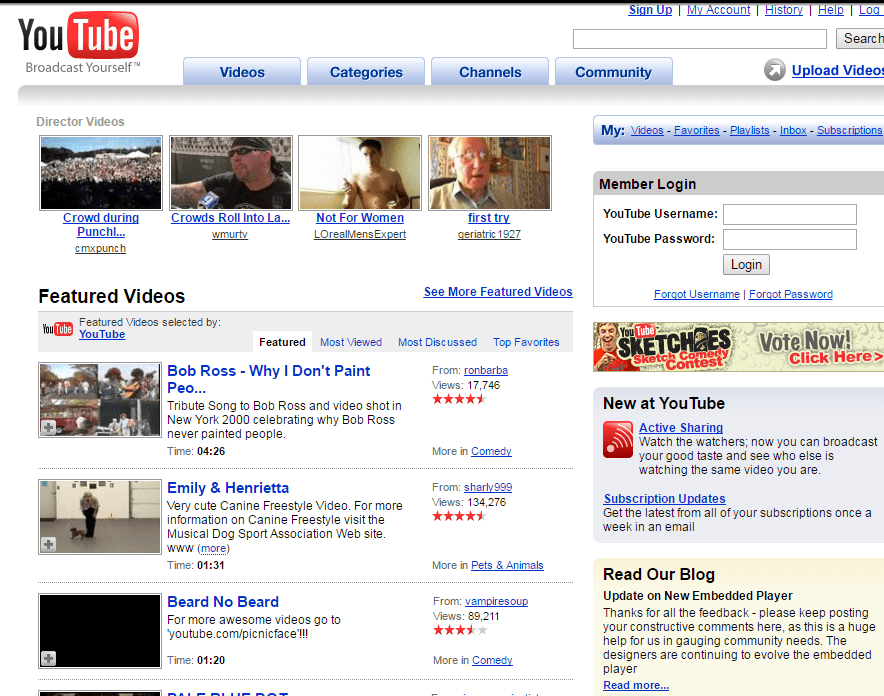The width and height of the screenshot is (884, 696).
Task: Open the Forgot Username link
Action: pos(697,294)
